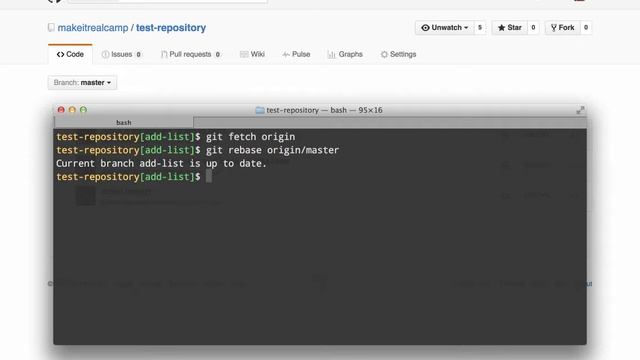Open the Pull requests tab
This screenshot has width=640, height=360.
pos(191,54)
